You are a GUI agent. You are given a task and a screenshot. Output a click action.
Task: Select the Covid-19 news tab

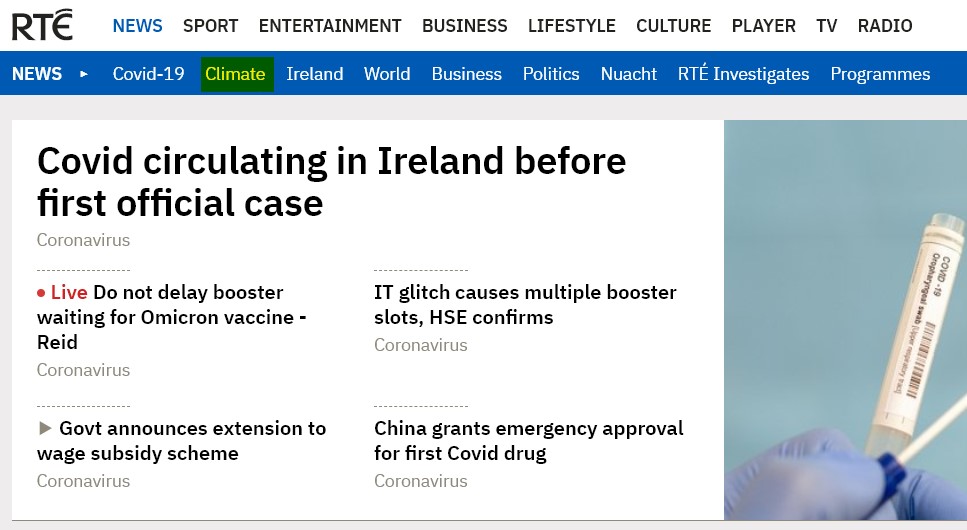pyautogui.click(x=148, y=74)
